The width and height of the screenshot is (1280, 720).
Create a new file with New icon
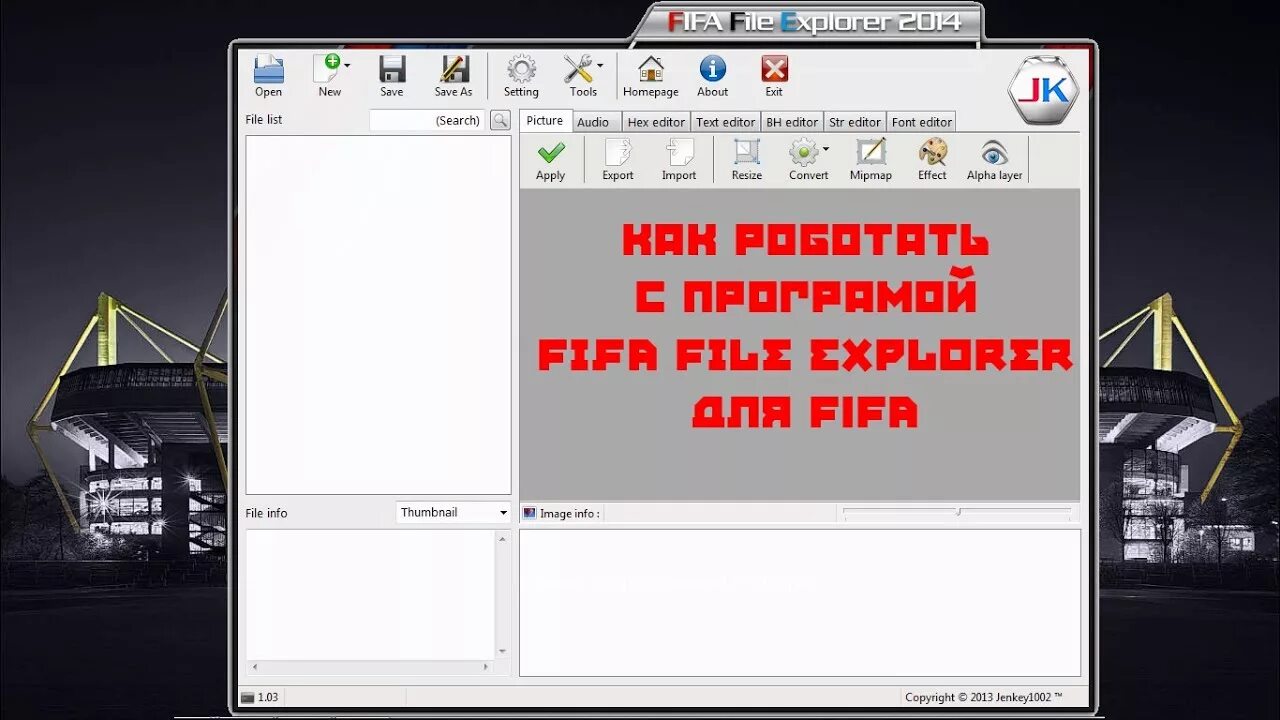[327, 69]
